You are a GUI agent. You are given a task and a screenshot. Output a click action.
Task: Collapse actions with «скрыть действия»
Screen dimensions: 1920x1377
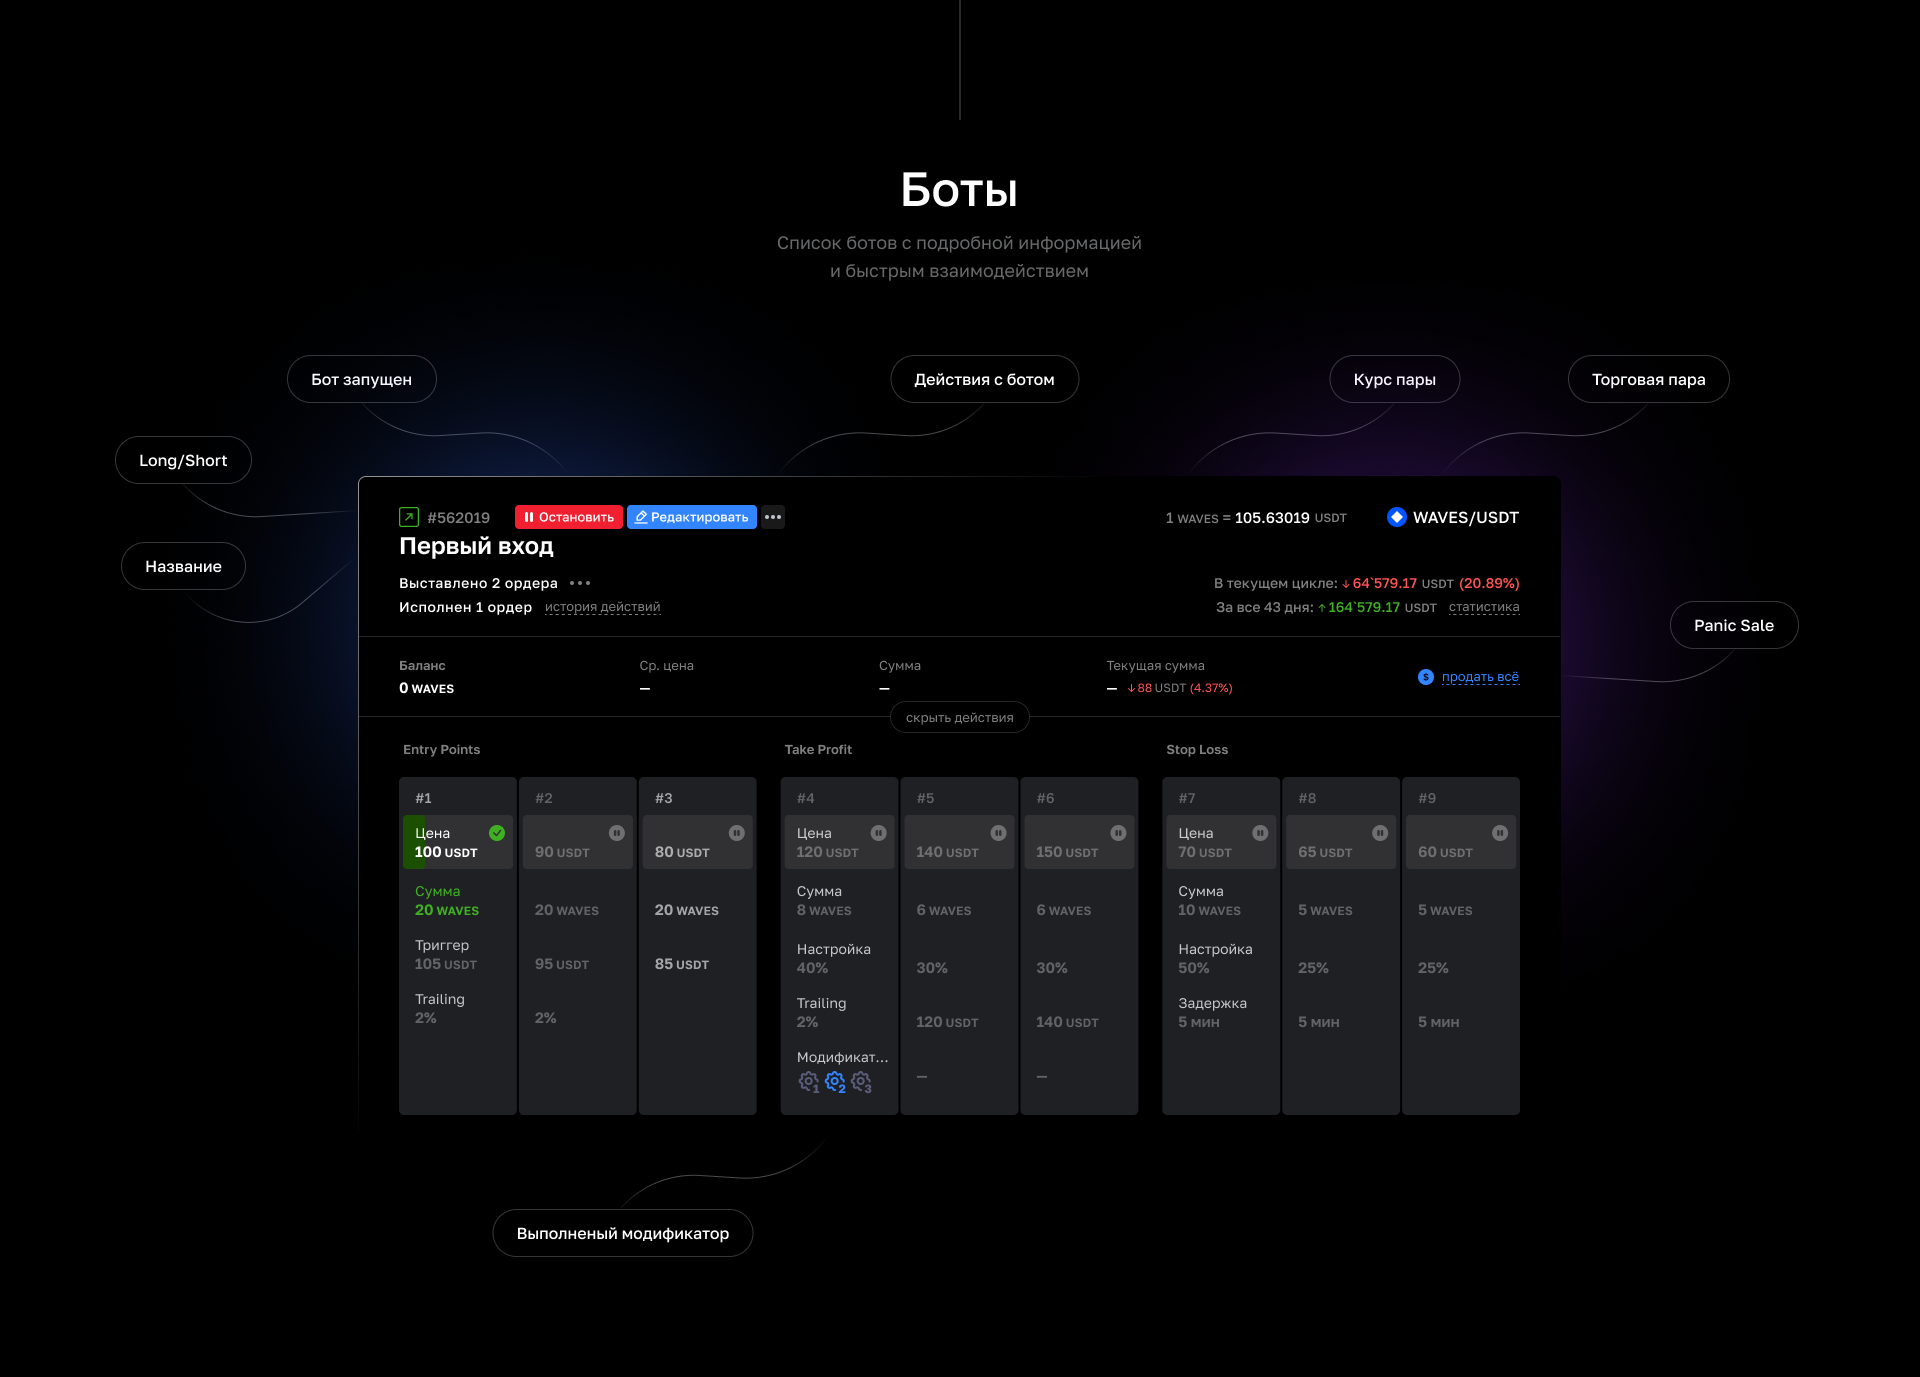(959, 717)
